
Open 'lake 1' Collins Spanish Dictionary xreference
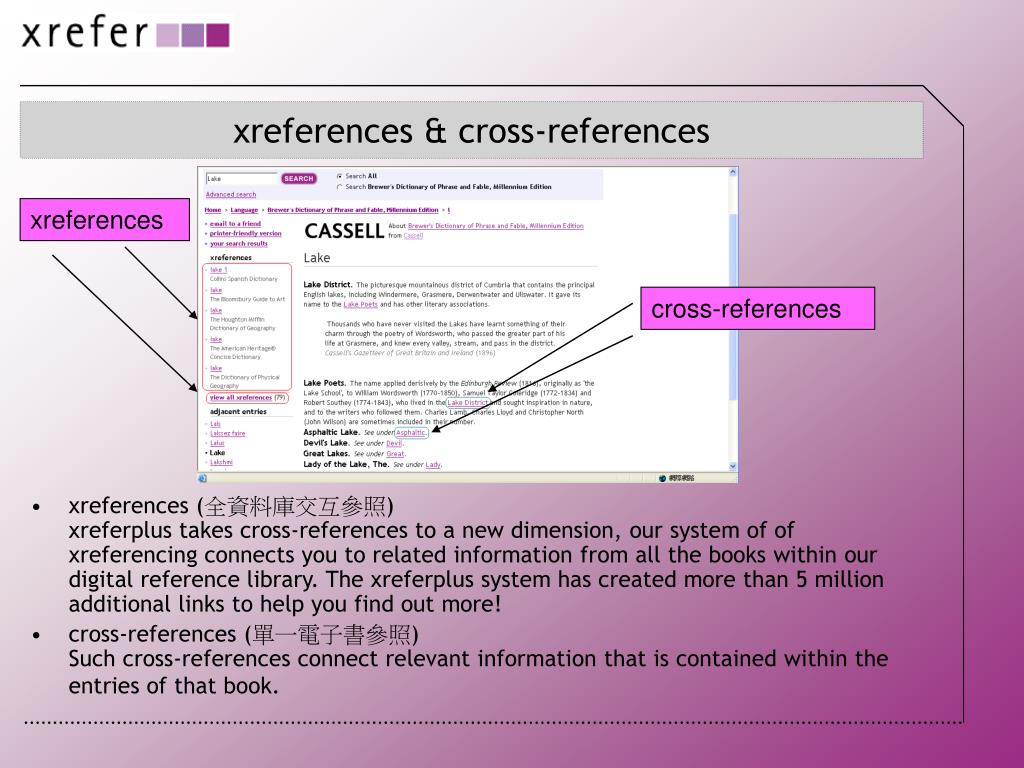pyautogui.click(x=219, y=270)
